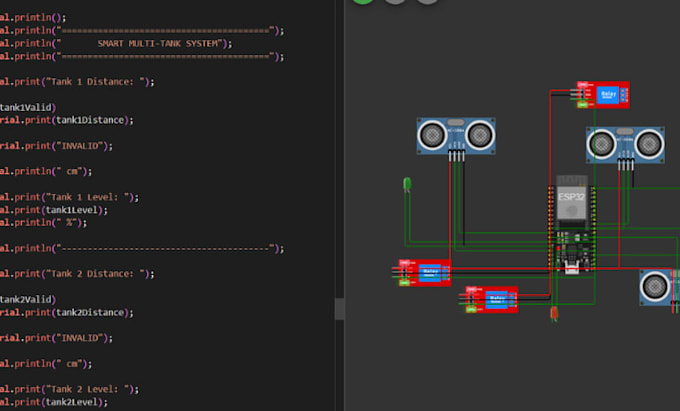Select the relay module above the ESP32
The height and width of the screenshot is (411, 680).
(x=603, y=95)
